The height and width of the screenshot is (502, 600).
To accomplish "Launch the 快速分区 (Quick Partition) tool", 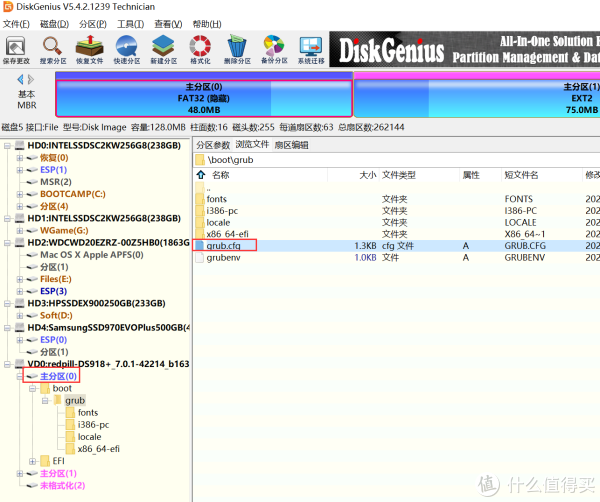I will 126,48.
